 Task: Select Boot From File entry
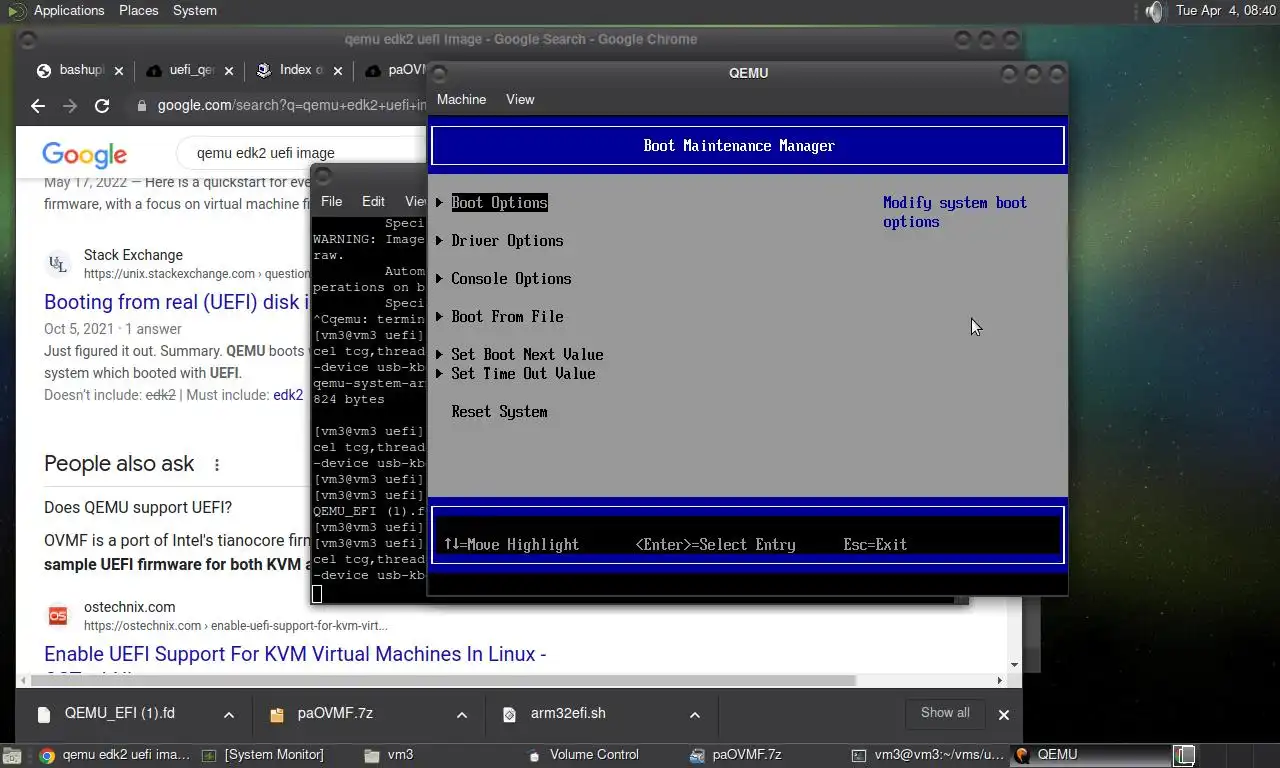(507, 316)
